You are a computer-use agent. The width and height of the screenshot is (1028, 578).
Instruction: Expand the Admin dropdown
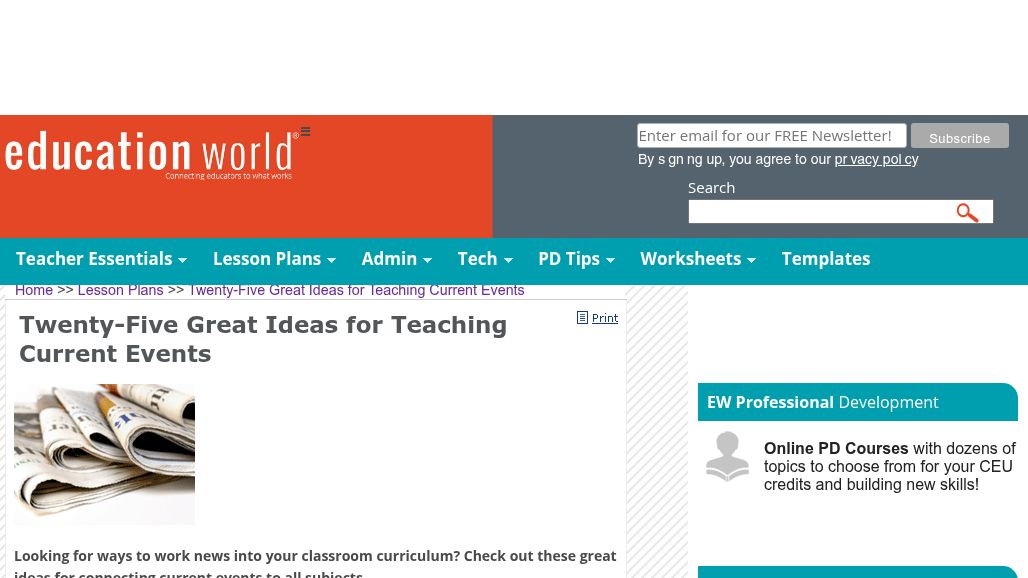point(389,258)
